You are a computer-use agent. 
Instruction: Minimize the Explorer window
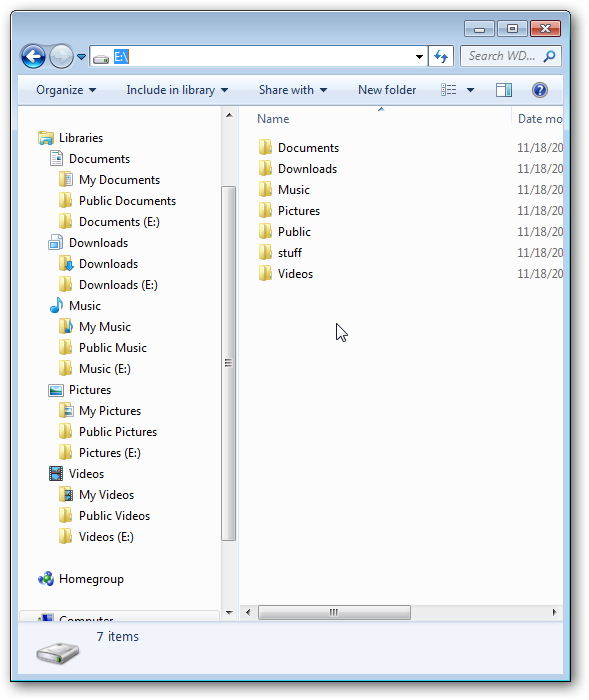coord(479,29)
